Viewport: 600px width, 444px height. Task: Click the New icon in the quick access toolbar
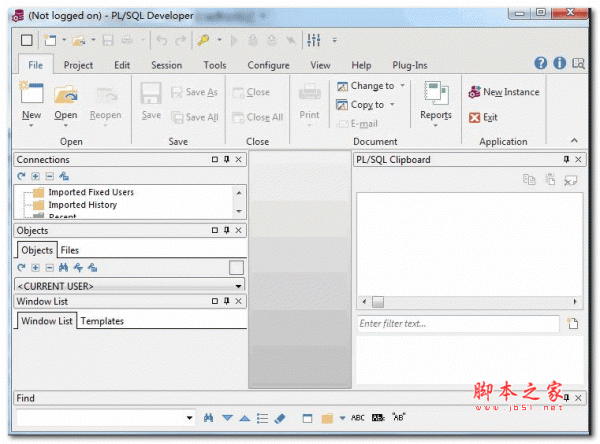click(50, 40)
